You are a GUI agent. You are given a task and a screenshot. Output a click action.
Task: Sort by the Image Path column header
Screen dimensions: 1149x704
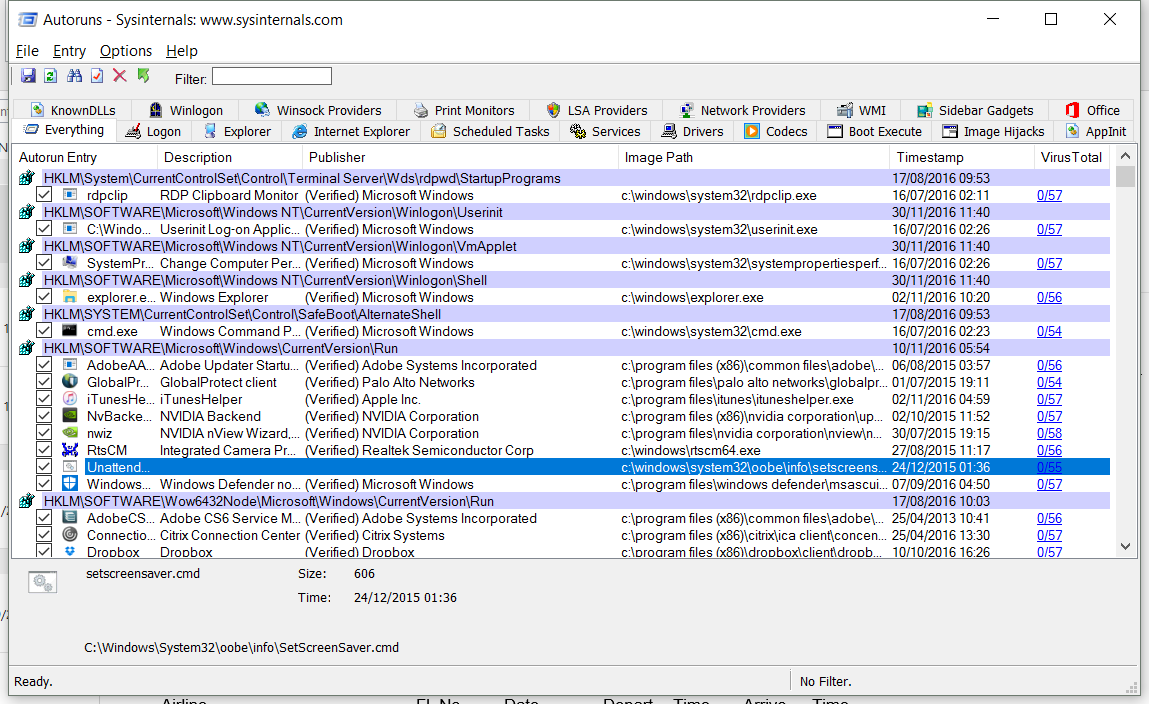point(755,157)
